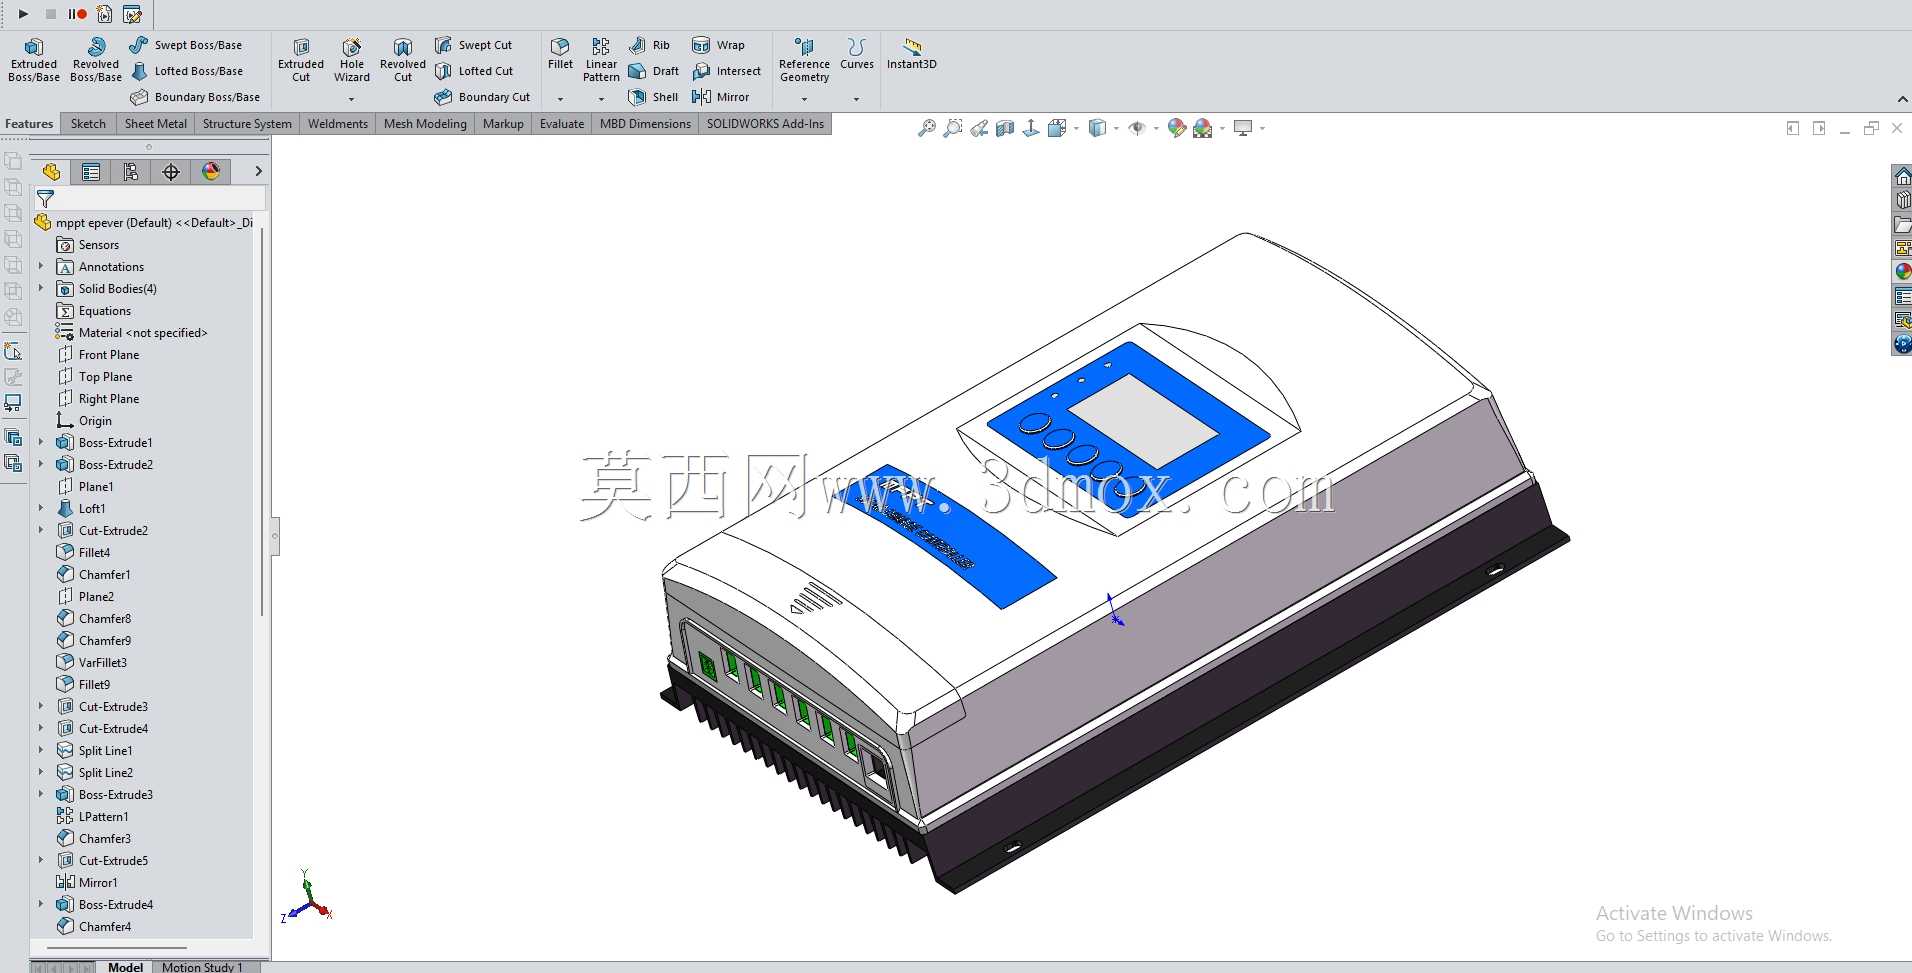The height and width of the screenshot is (973, 1912).
Task: Open the Curves tool
Action: 856,54
